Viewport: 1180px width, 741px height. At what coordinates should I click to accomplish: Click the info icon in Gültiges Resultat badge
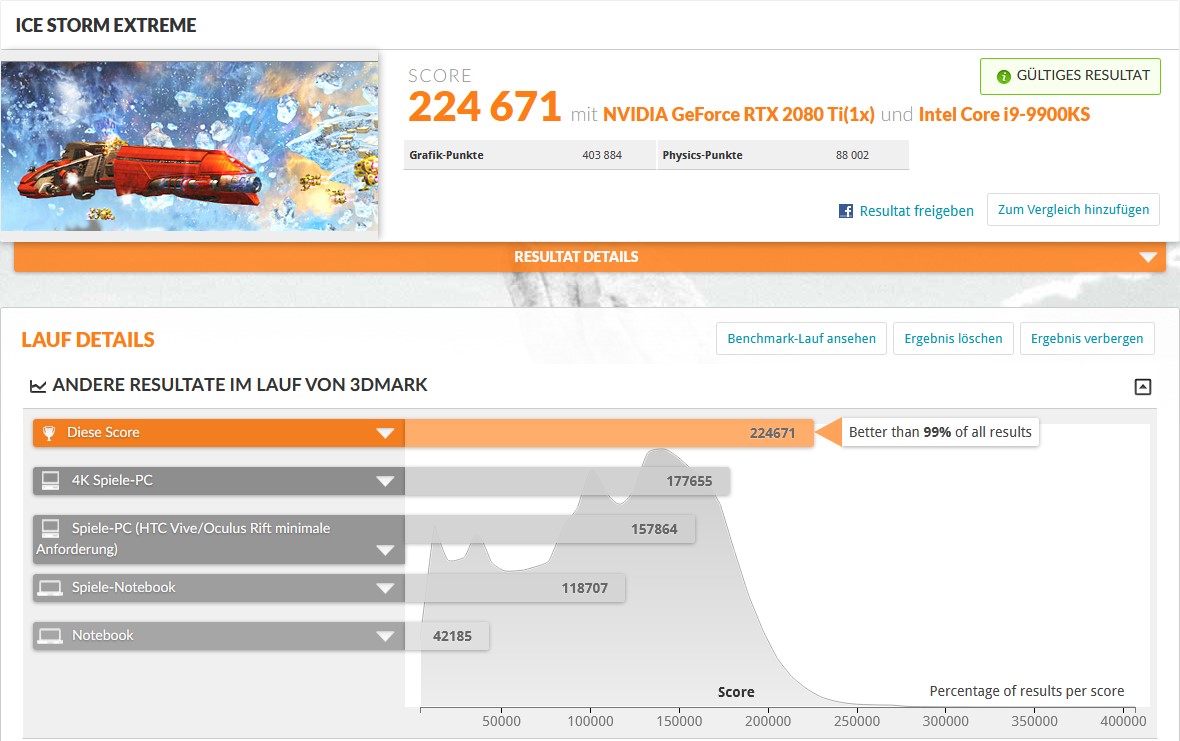(1004, 76)
